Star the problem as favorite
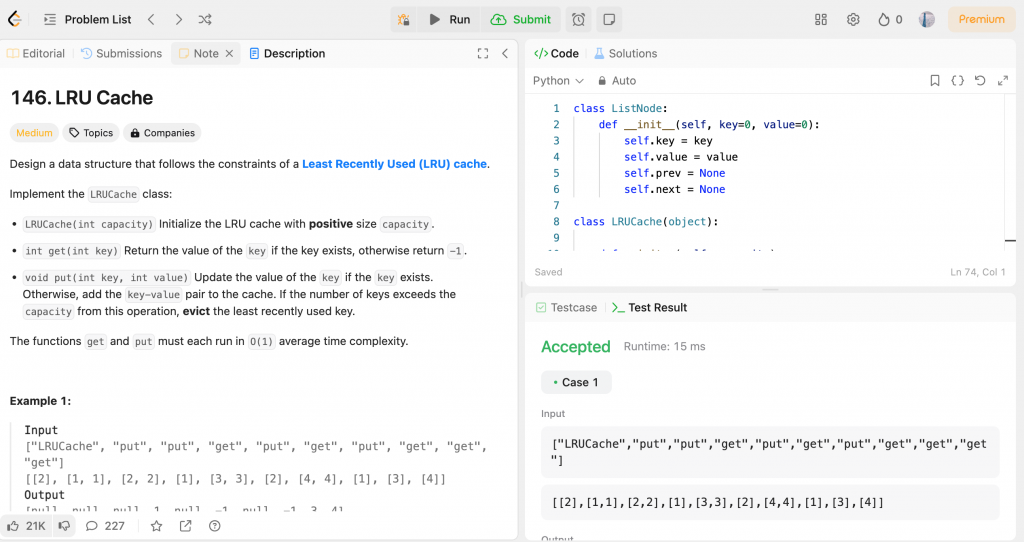Screen dimensions: 1024x542 (156, 526)
